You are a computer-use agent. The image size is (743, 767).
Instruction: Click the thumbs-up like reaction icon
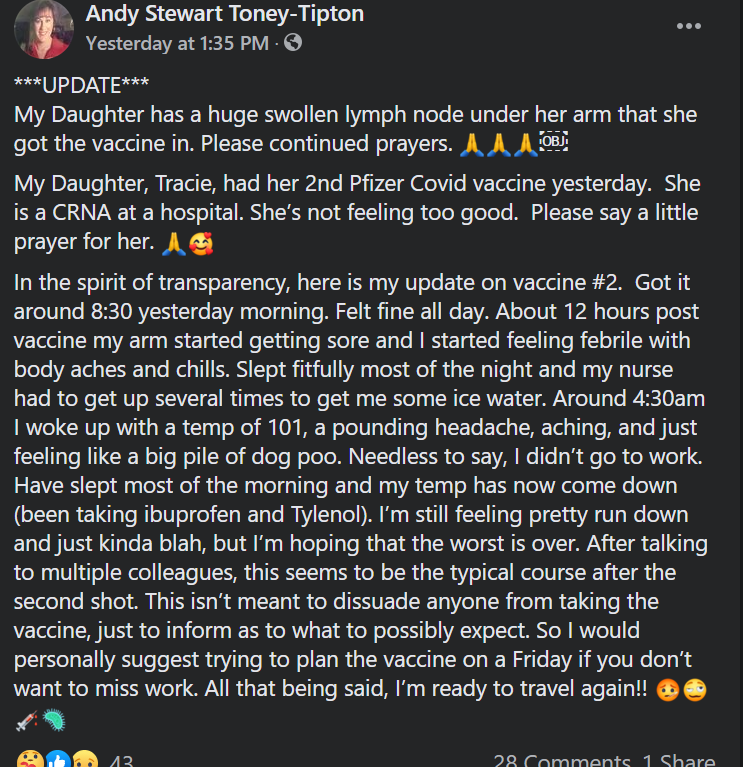56,759
